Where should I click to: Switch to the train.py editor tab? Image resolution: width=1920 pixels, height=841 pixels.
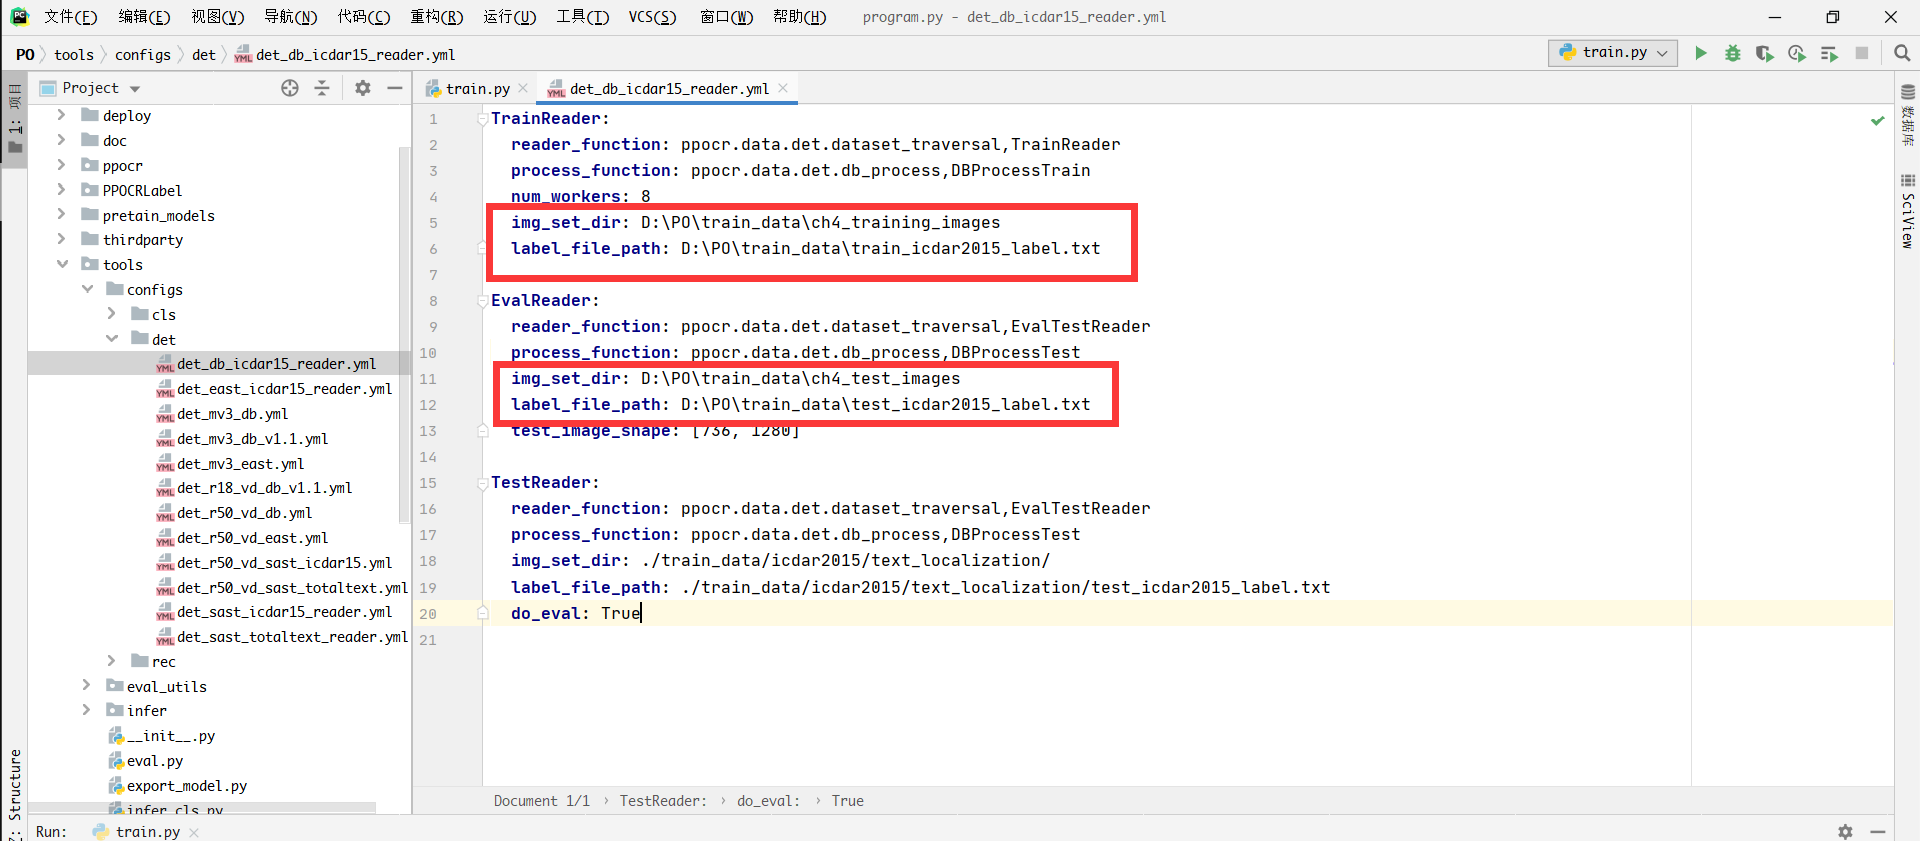[477, 89]
